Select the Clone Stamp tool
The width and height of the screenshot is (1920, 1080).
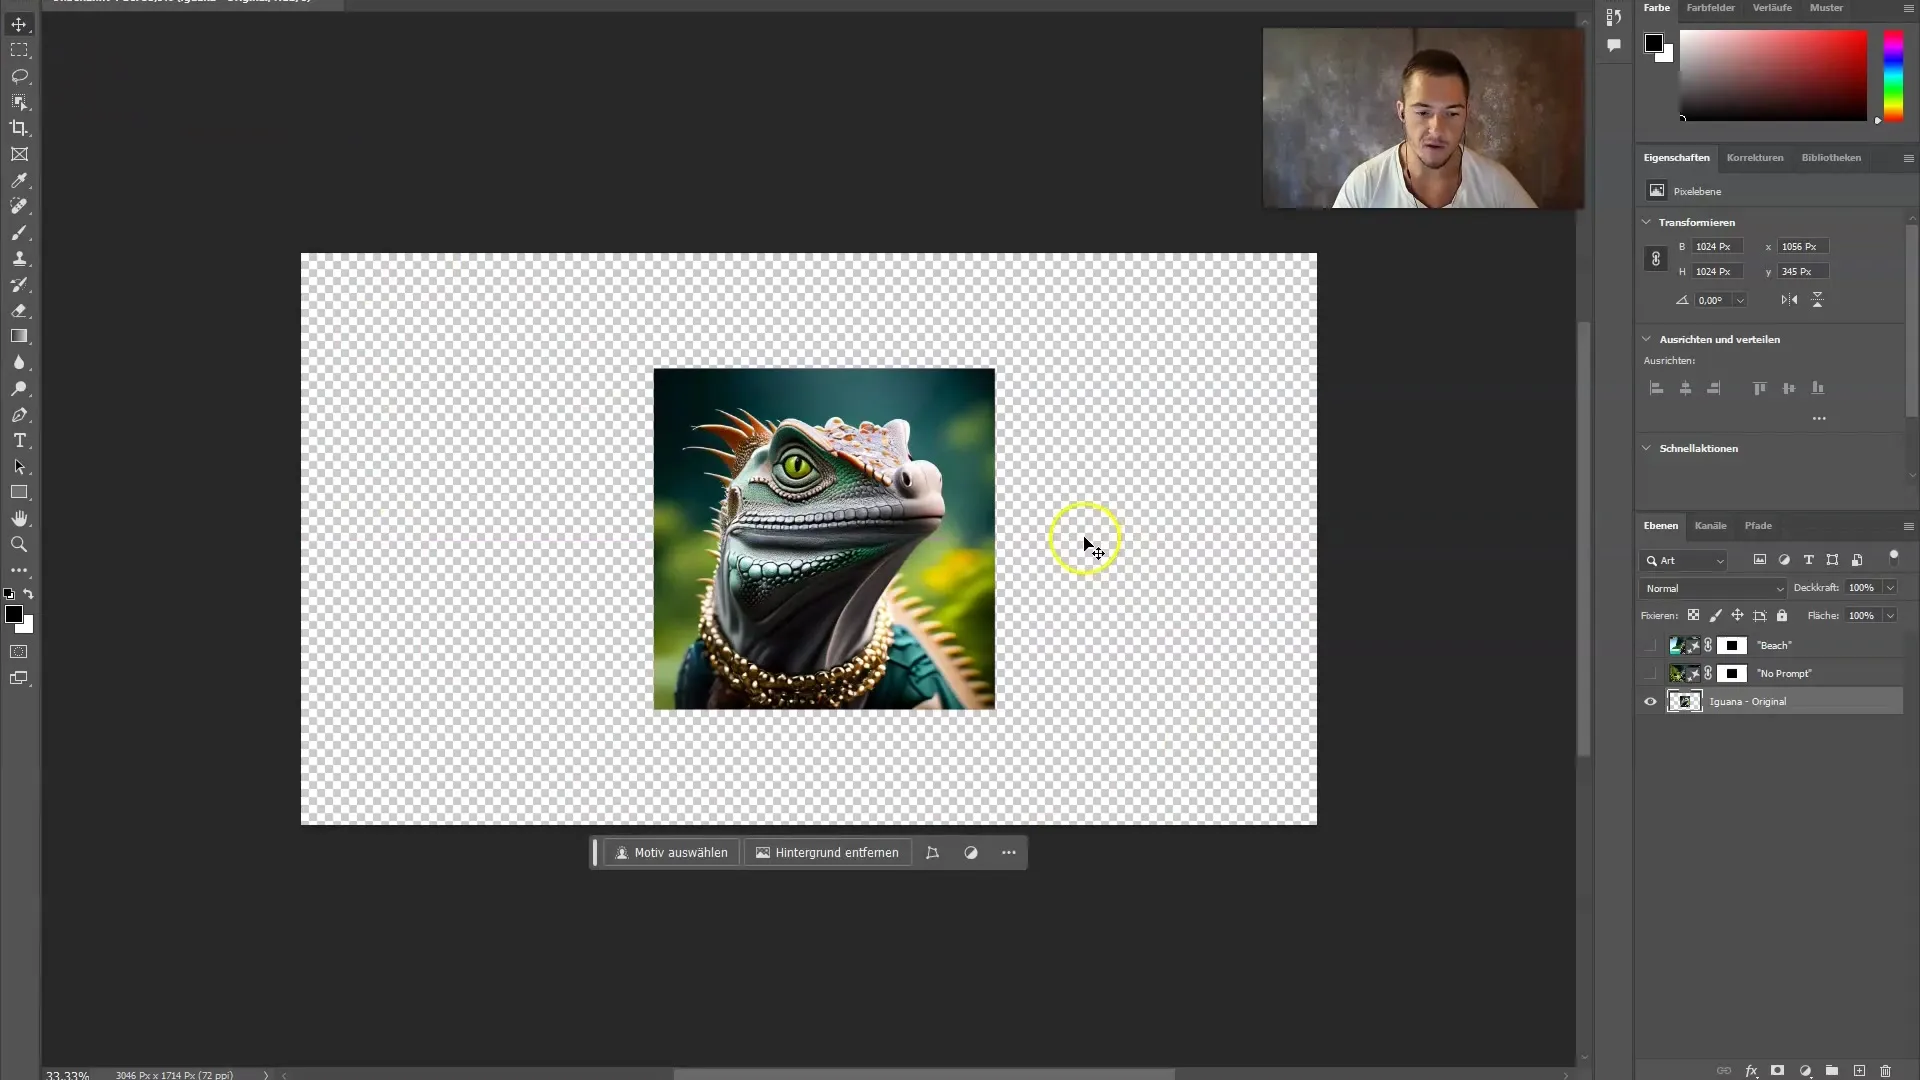19,258
